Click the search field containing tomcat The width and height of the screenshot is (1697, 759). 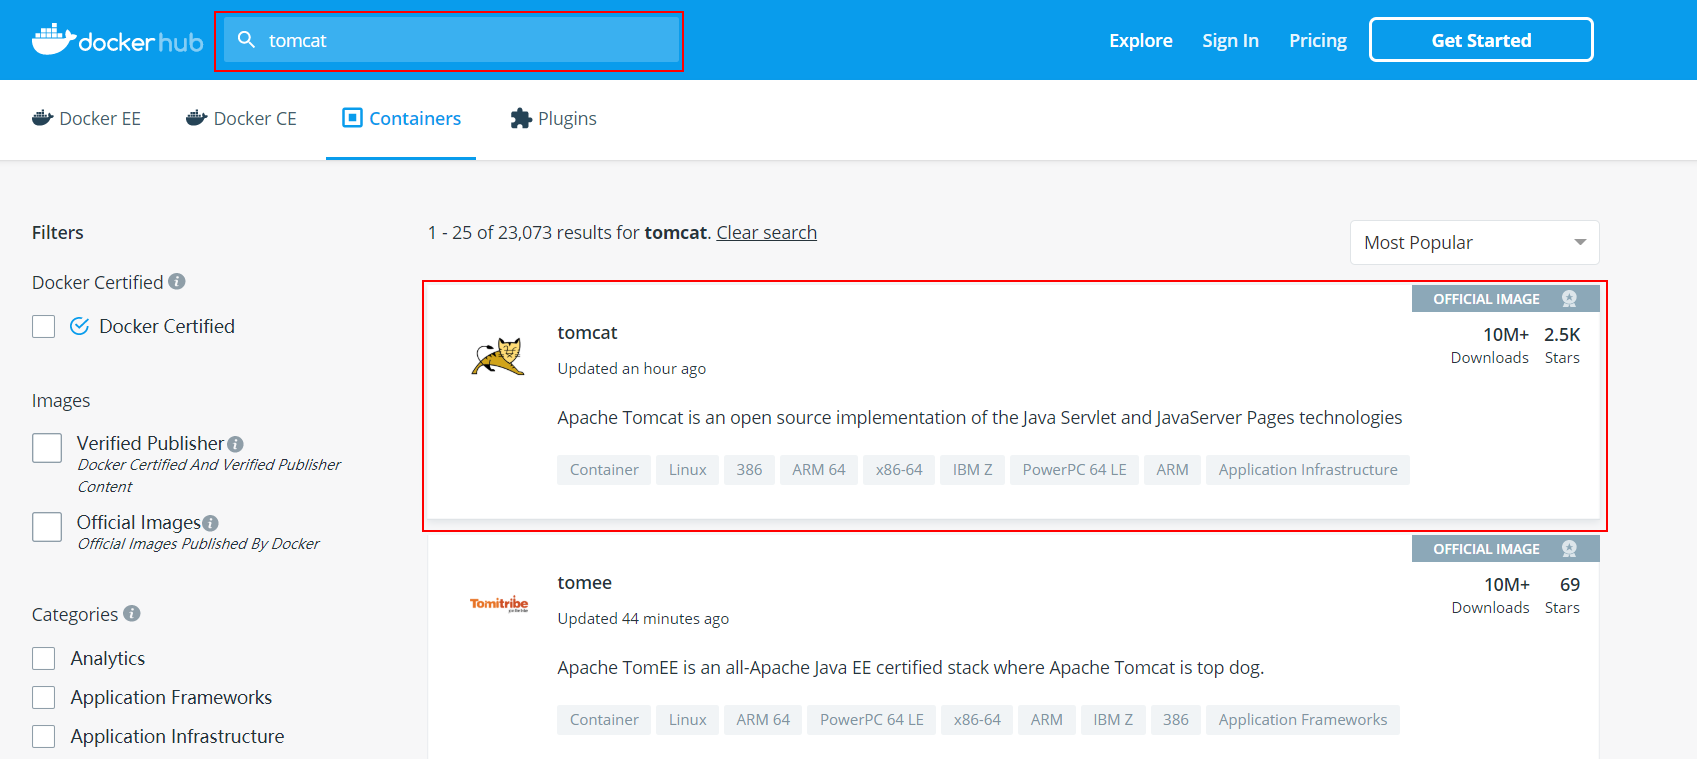[451, 40]
